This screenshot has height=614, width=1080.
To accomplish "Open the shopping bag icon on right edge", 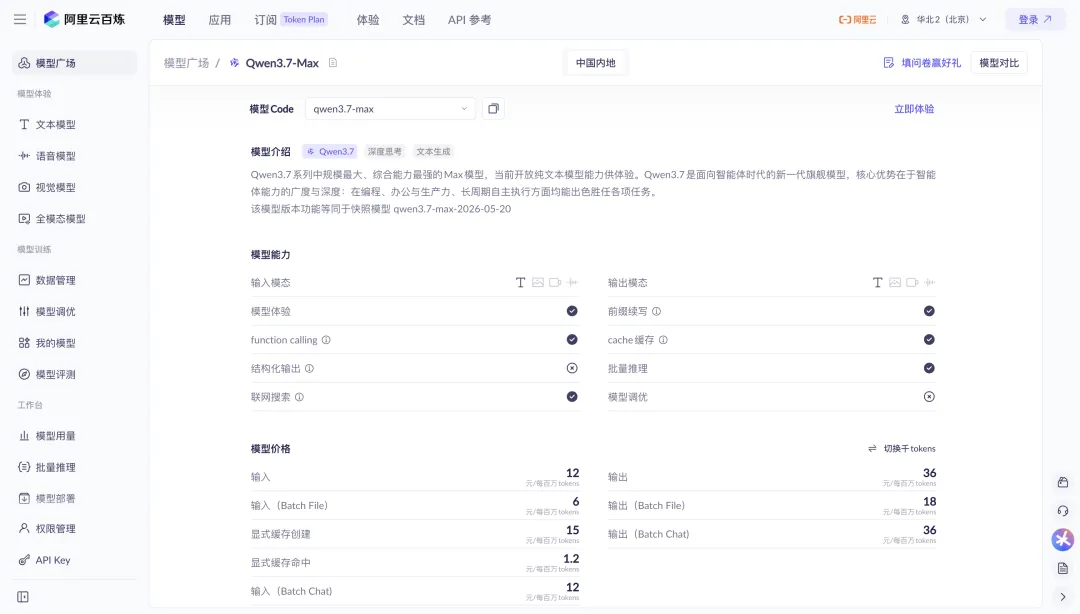I will (x=1063, y=482).
